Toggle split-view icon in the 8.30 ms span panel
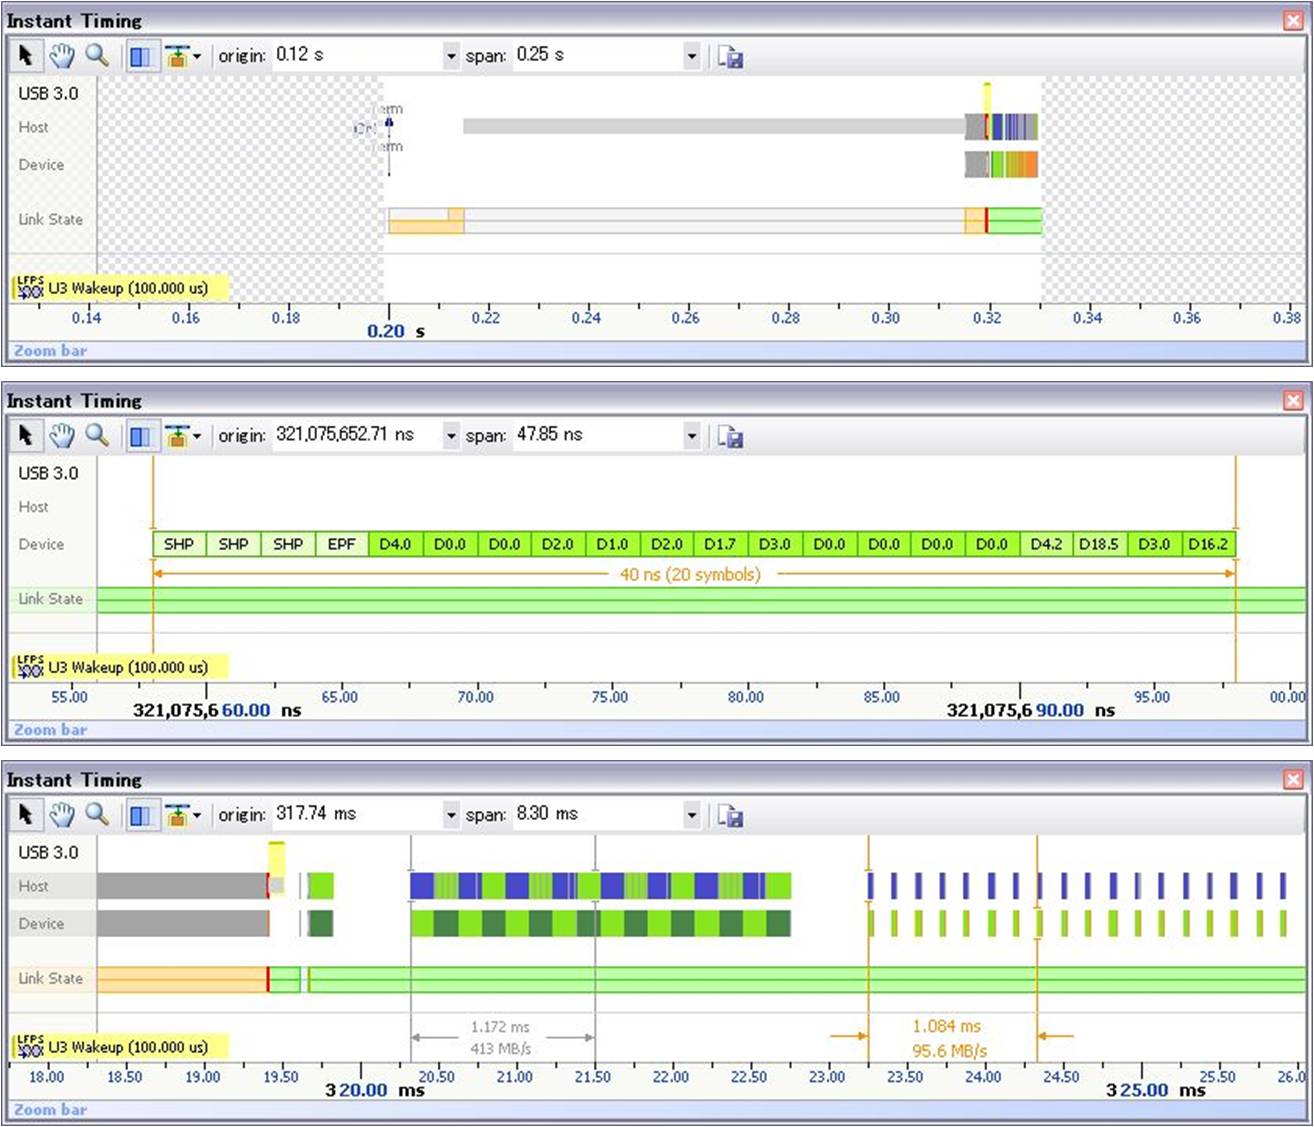The height and width of the screenshot is (1127, 1314). click(141, 816)
